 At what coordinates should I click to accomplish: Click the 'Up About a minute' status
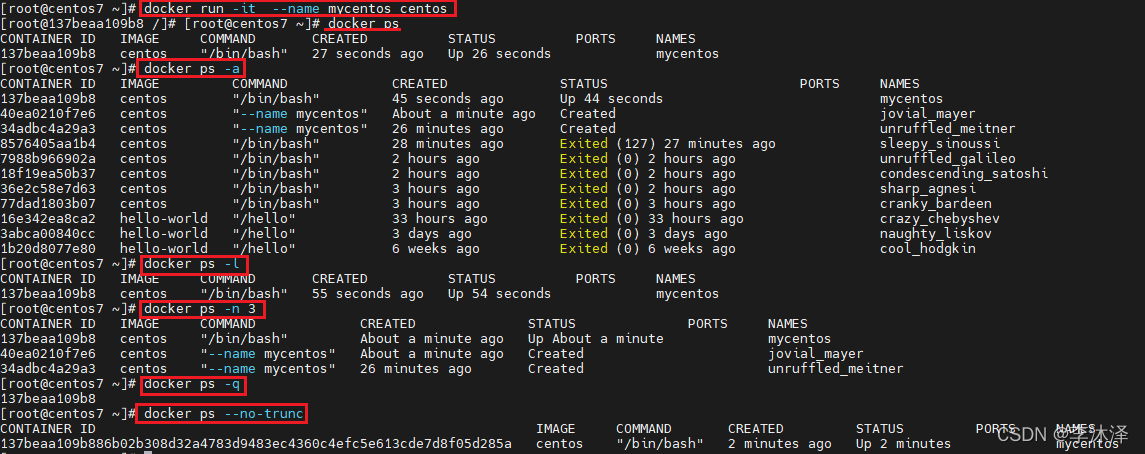click(x=596, y=339)
